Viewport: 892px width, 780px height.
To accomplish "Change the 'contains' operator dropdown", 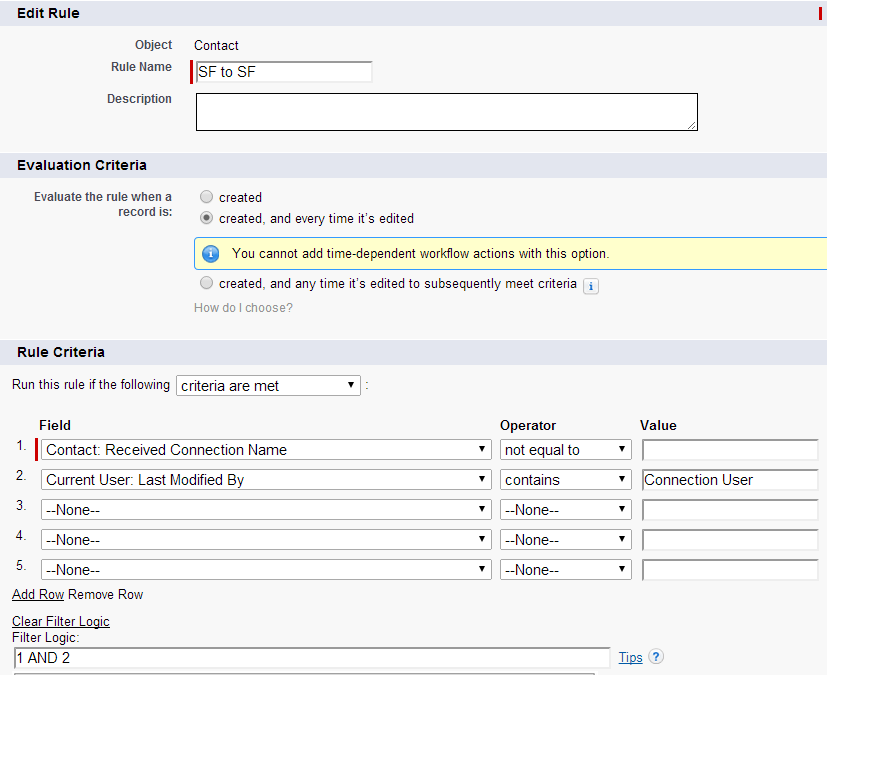I will (566, 480).
